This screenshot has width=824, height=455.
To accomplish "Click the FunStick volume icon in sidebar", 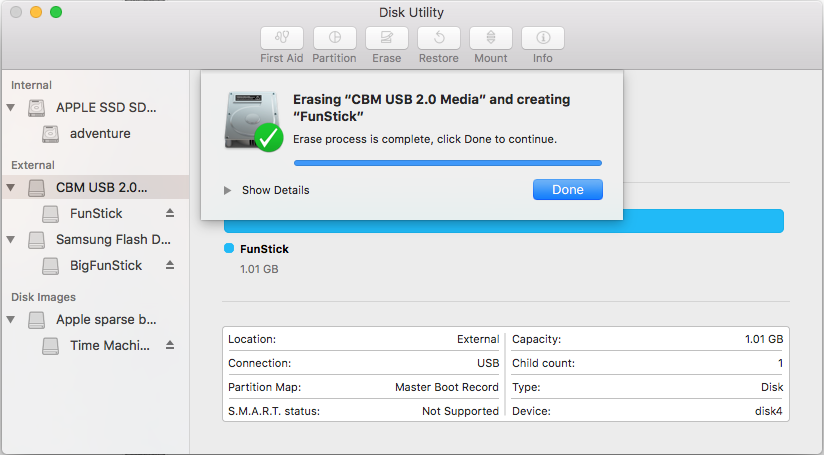I will pos(50,213).
